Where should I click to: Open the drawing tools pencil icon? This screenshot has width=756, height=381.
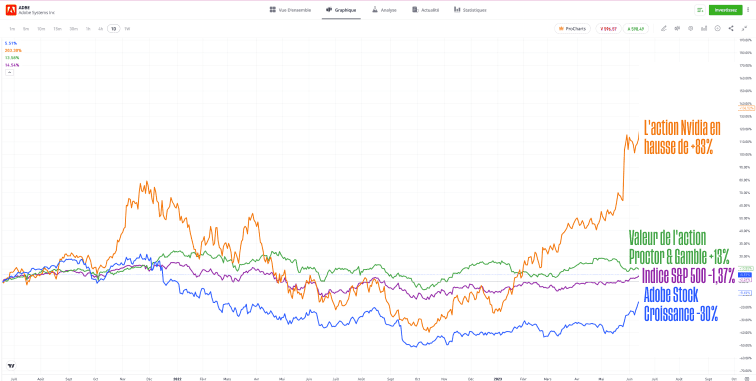click(x=664, y=28)
